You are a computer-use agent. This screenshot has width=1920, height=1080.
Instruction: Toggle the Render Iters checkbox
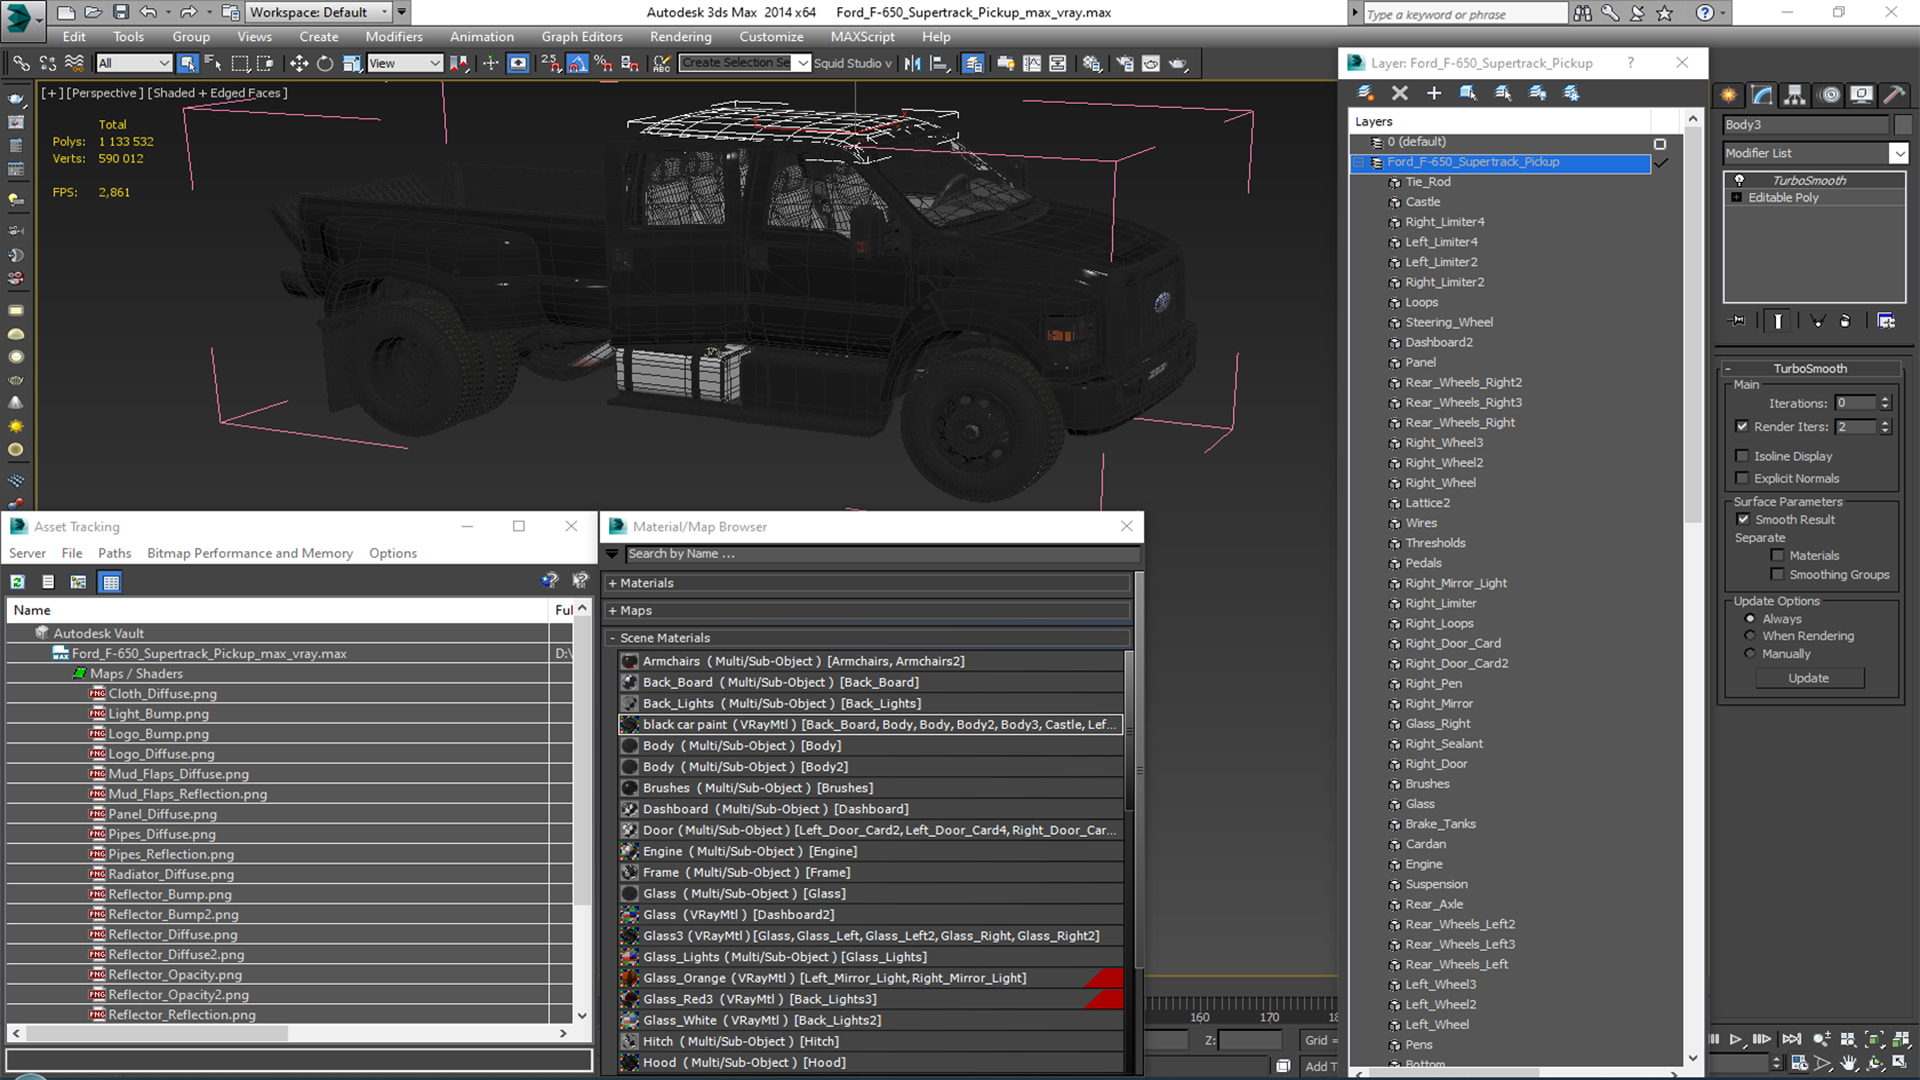point(1742,426)
